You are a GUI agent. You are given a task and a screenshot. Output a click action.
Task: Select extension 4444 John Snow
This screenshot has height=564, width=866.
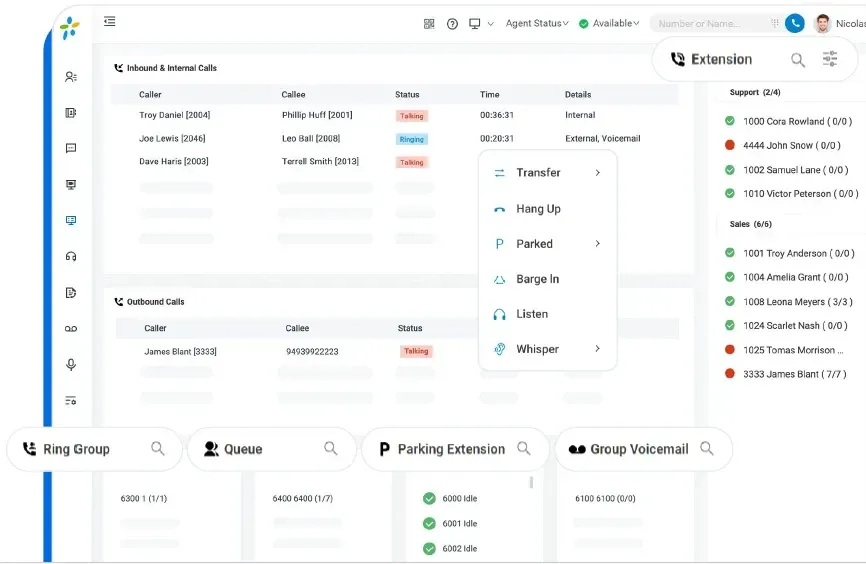pos(783,145)
